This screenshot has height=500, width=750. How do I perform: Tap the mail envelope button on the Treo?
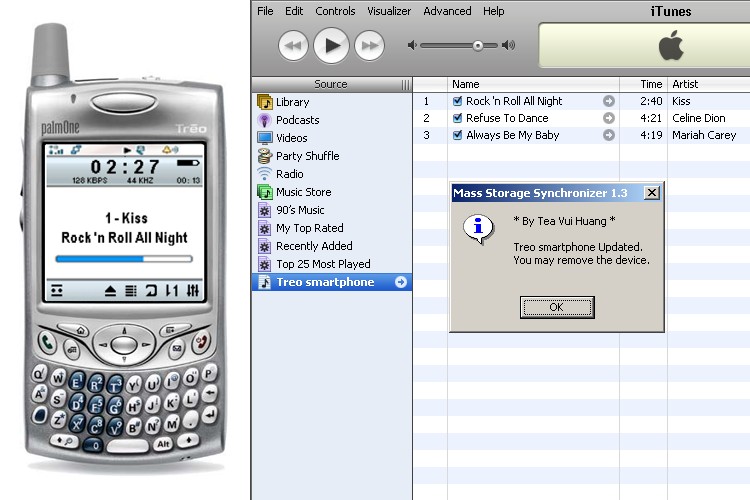[177, 348]
